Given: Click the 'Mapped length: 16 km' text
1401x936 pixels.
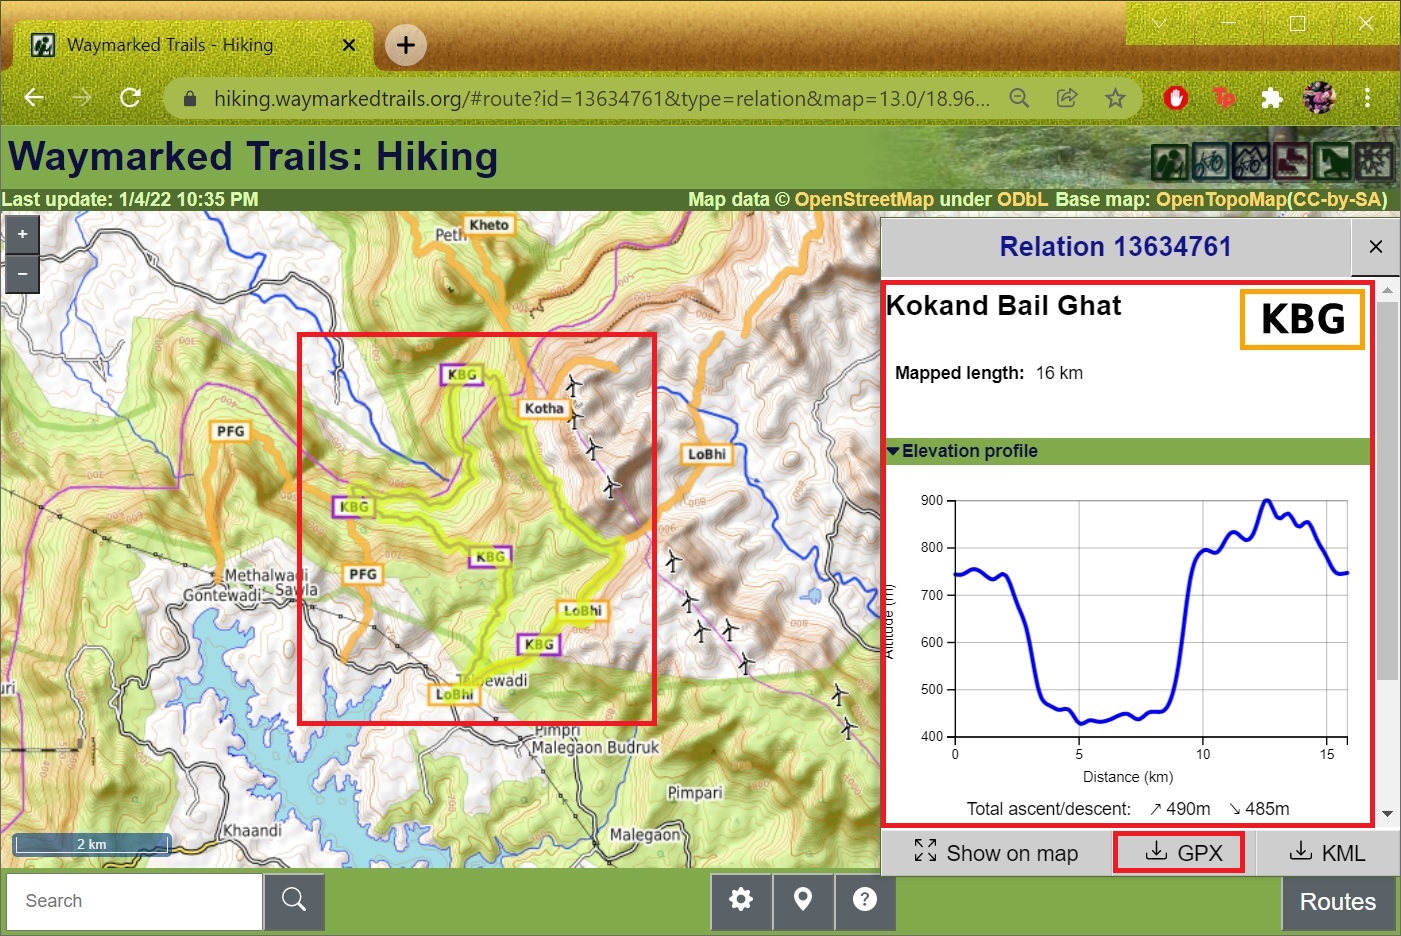Looking at the screenshot, I should coord(989,373).
